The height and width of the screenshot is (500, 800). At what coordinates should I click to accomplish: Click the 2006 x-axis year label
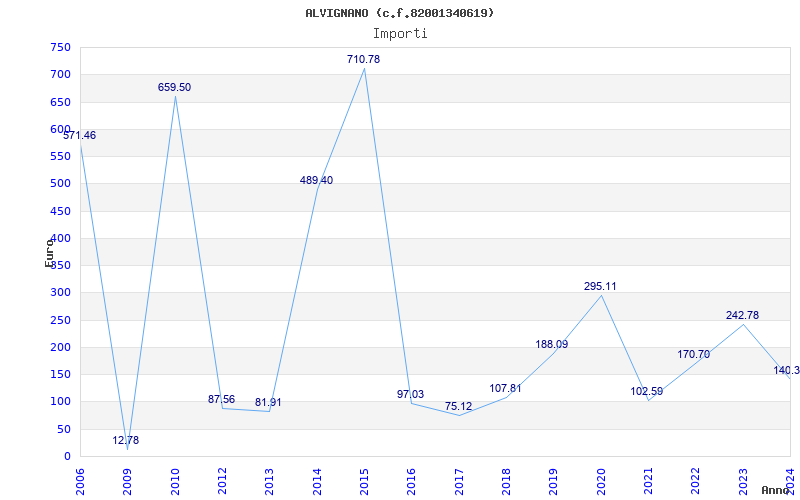pos(80,482)
